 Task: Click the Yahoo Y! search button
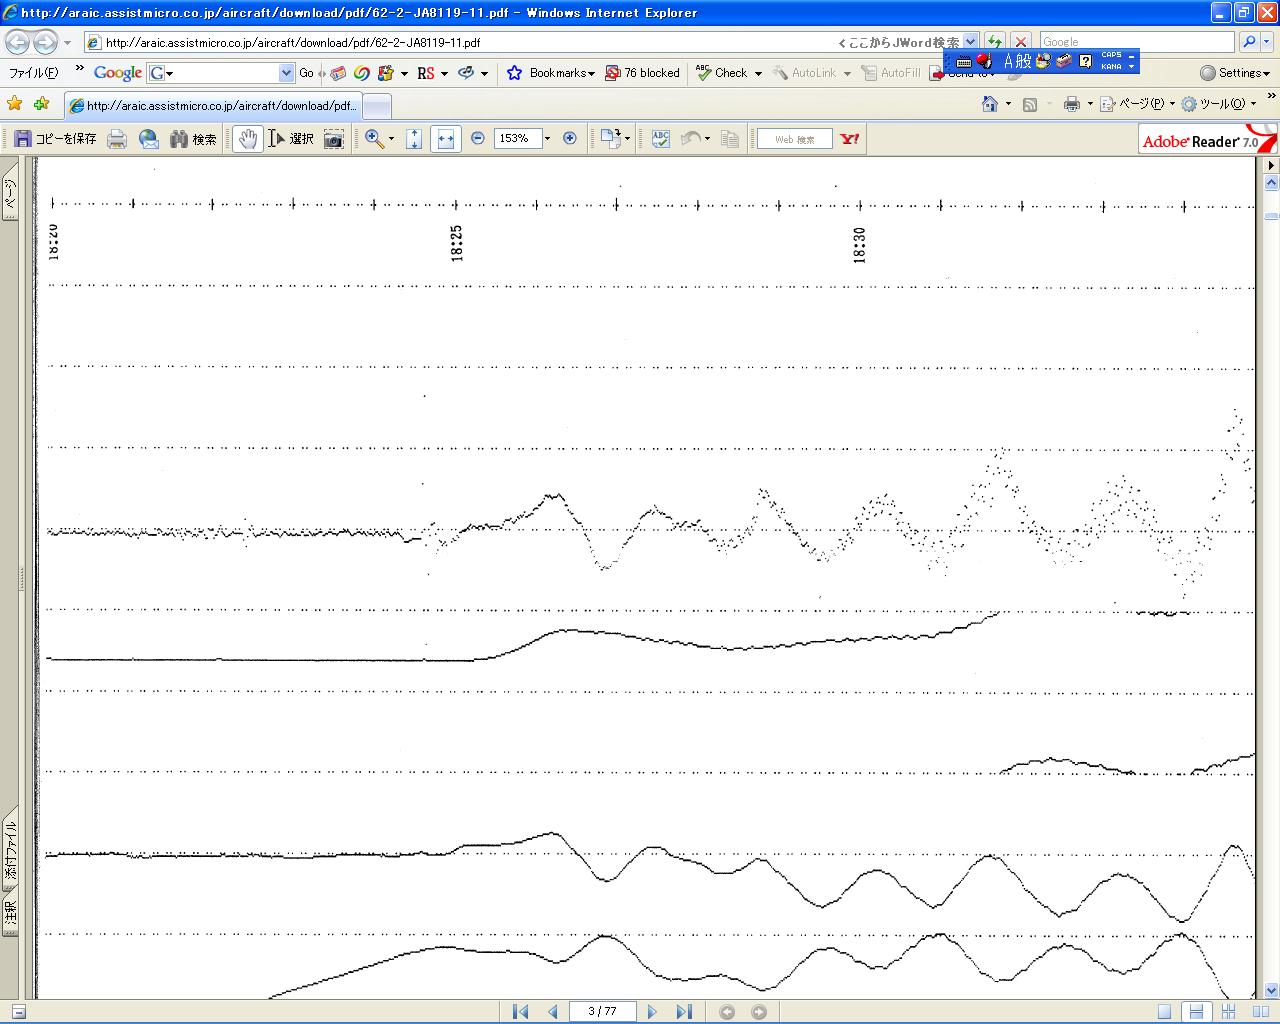coord(850,139)
